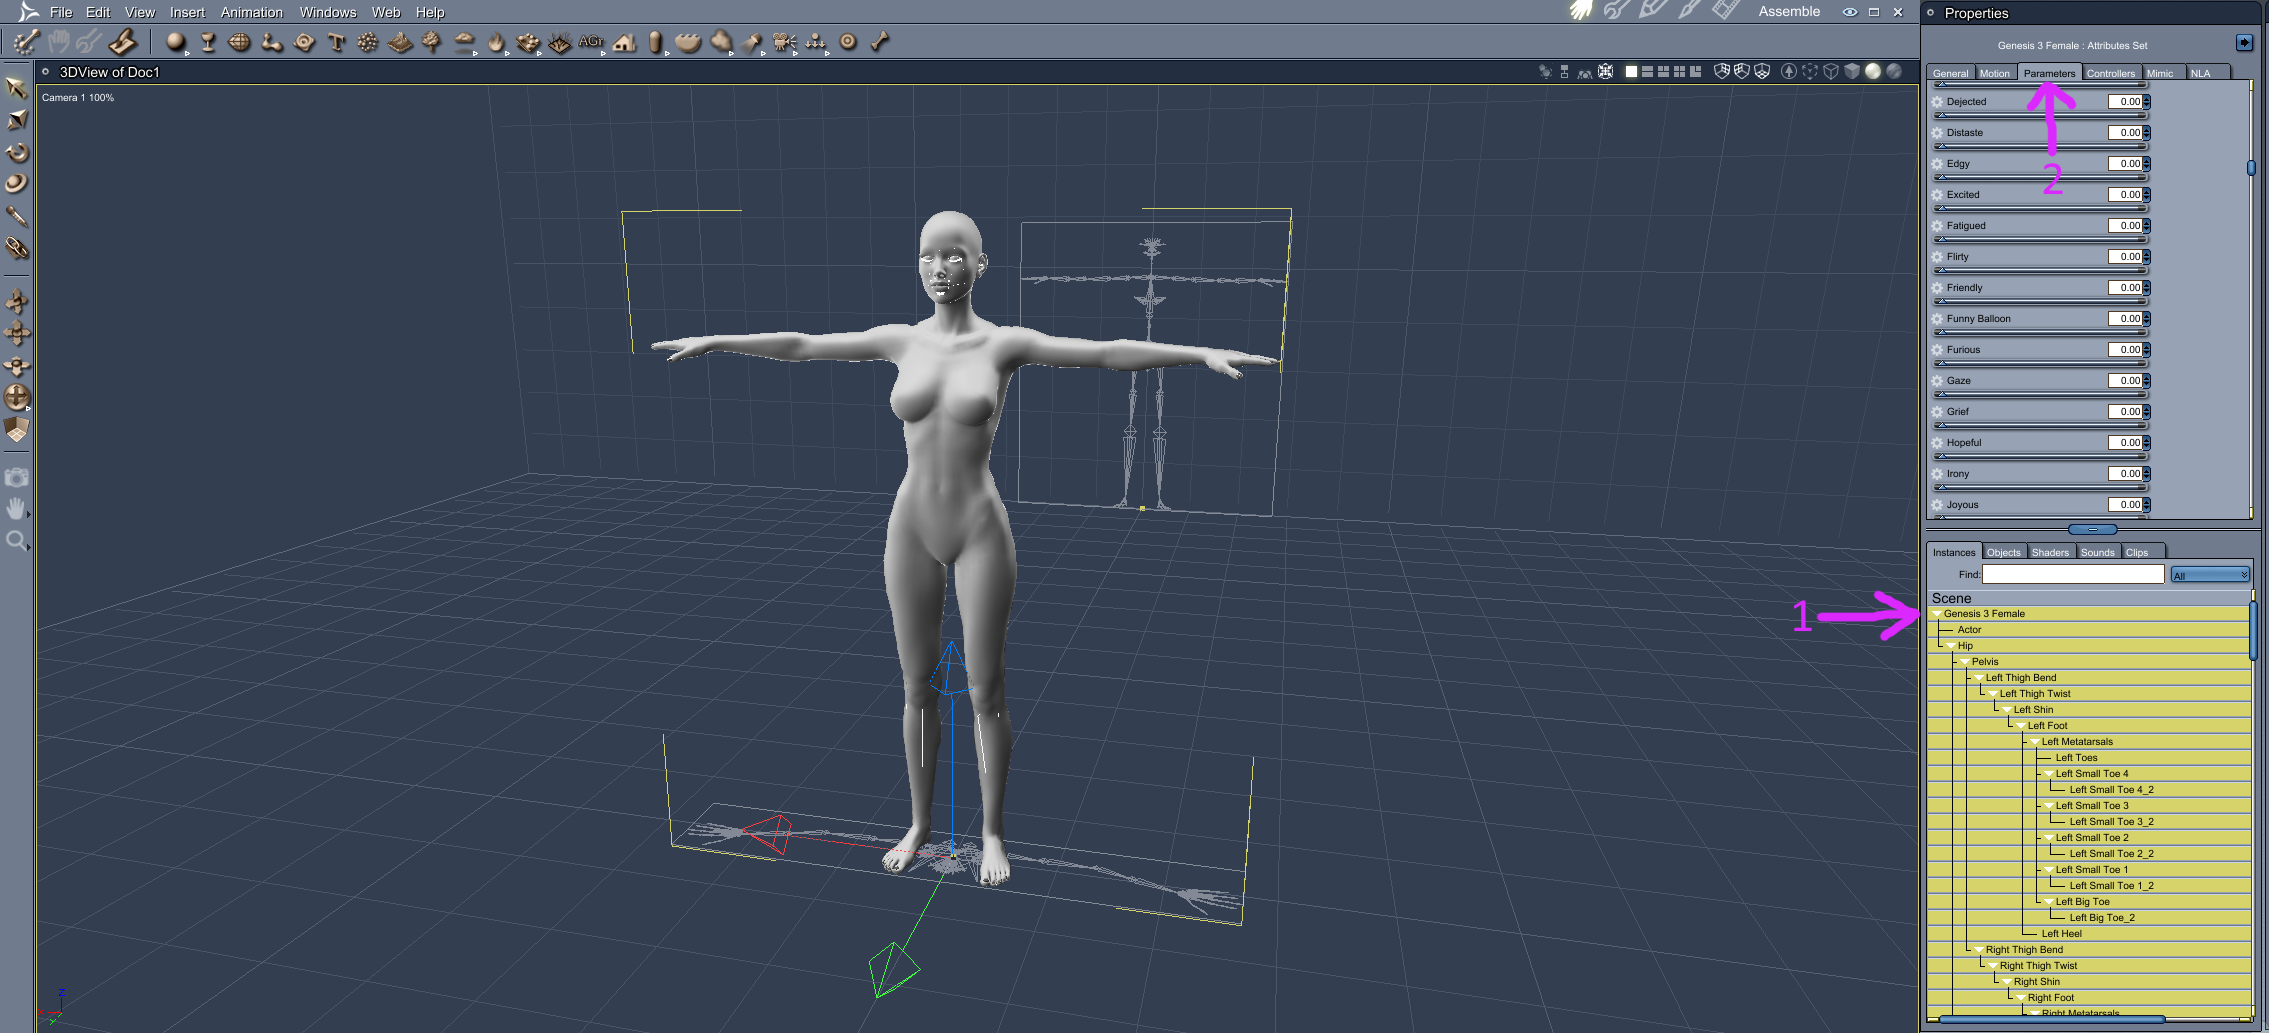Open the Texture room brush icon
This screenshot has width=2269, height=1033.
point(1690,11)
